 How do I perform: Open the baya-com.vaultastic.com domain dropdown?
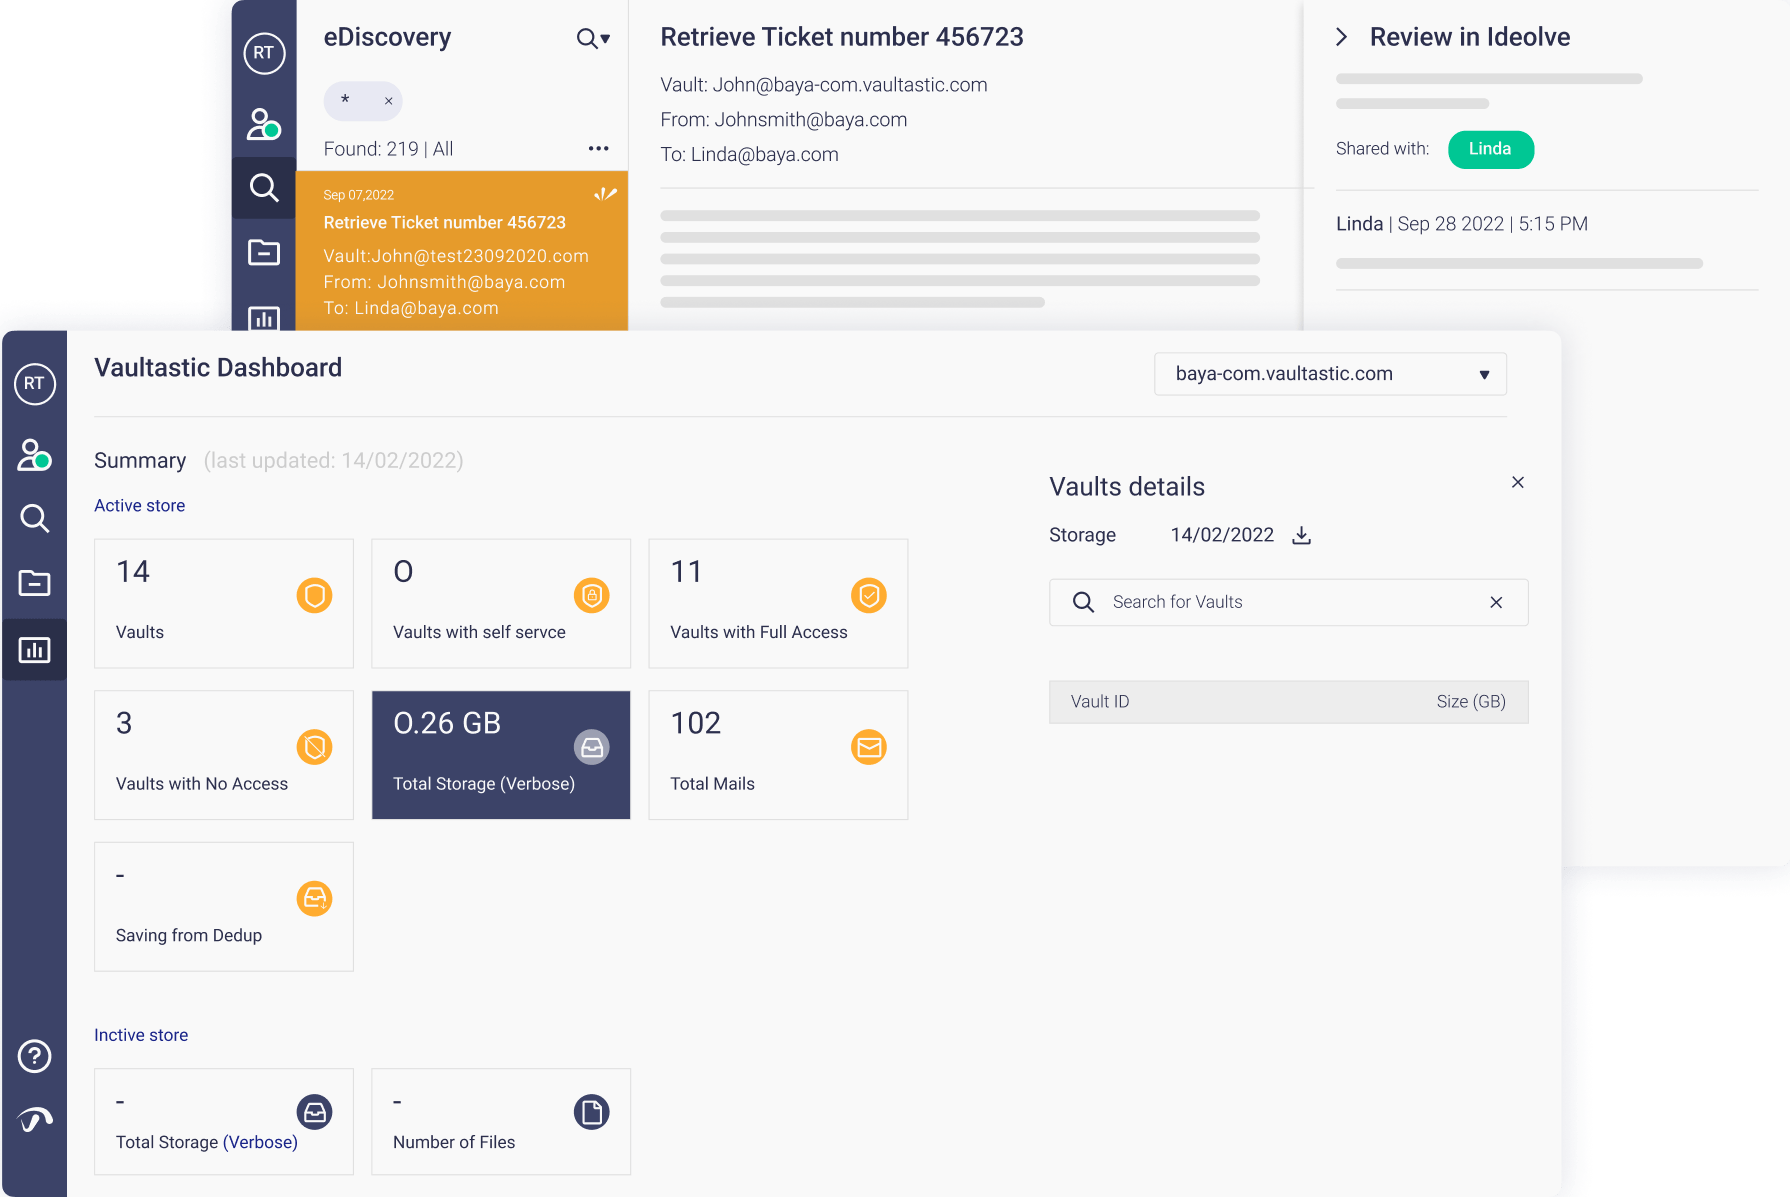[x=1330, y=374]
